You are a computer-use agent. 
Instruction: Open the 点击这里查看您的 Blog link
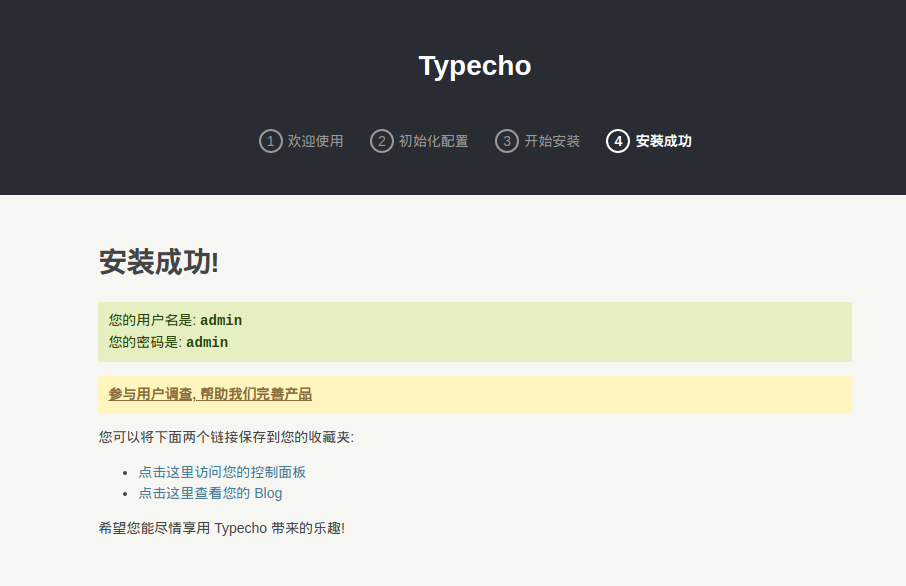point(210,493)
